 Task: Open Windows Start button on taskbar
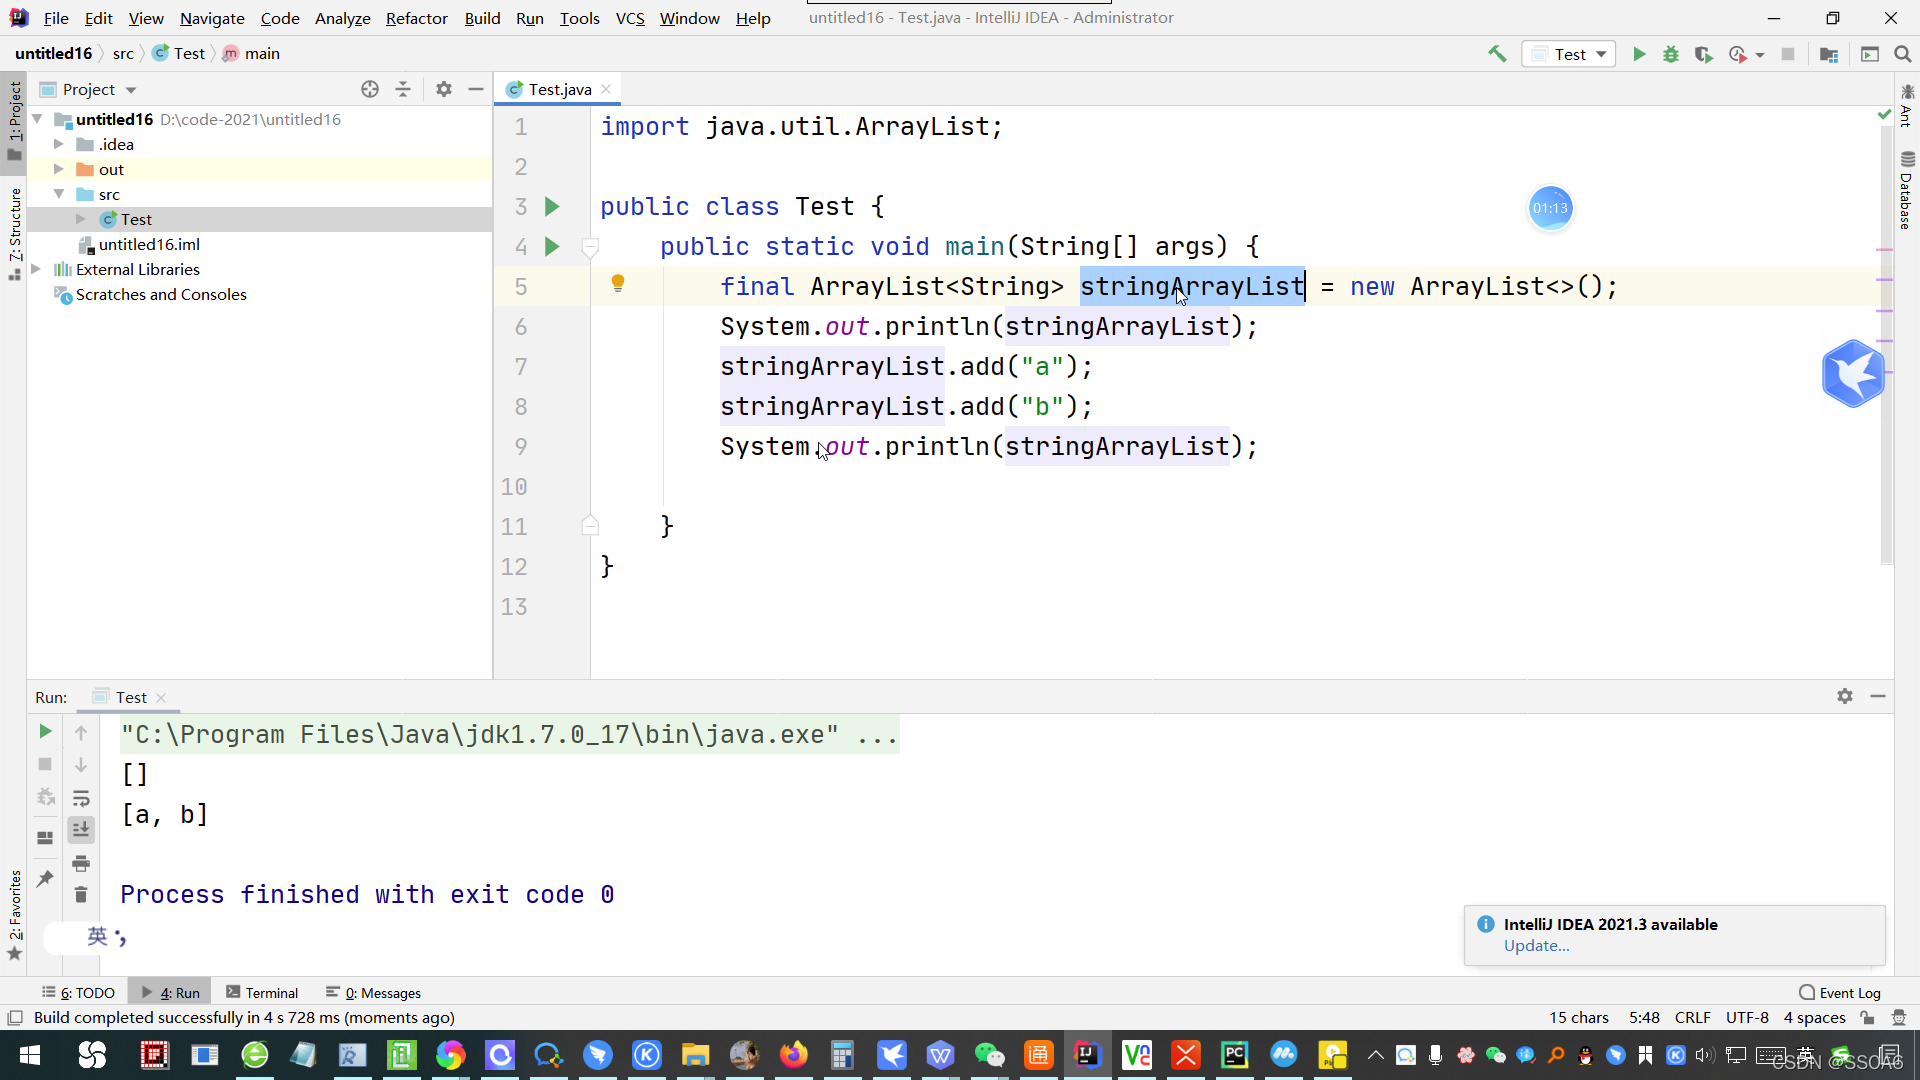29,1055
